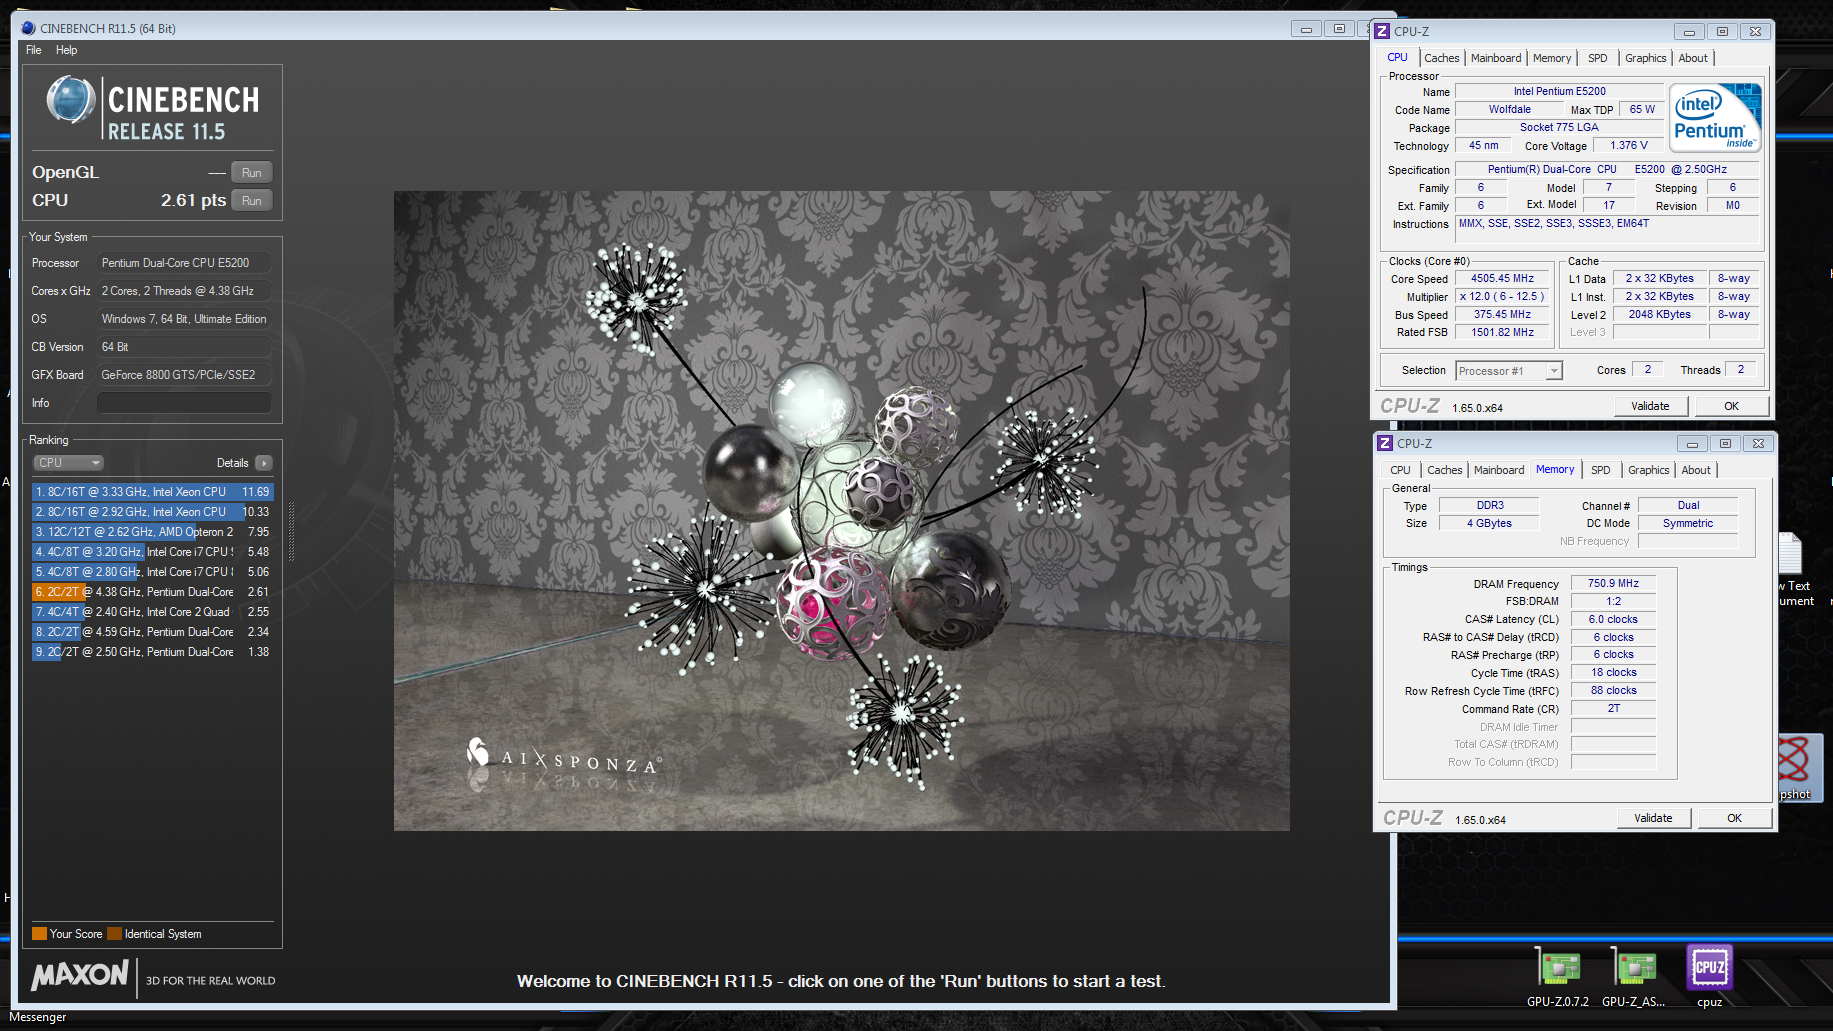Click DRAM Frequency value 750.9 MHz

pyautogui.click(x=1613, y=583)
